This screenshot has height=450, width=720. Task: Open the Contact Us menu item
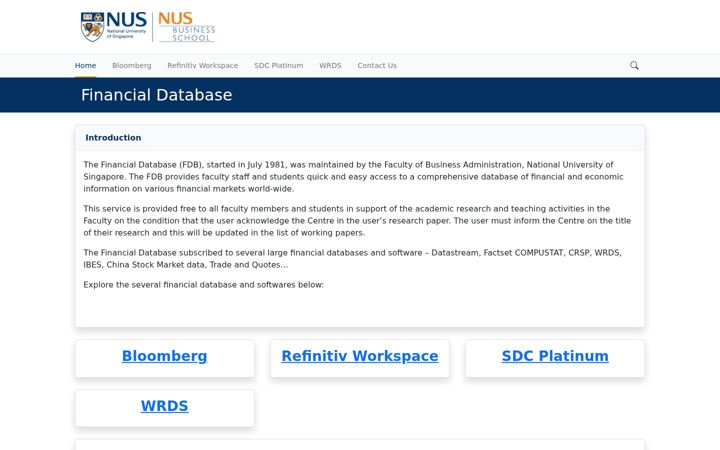[x=377, y=66]
